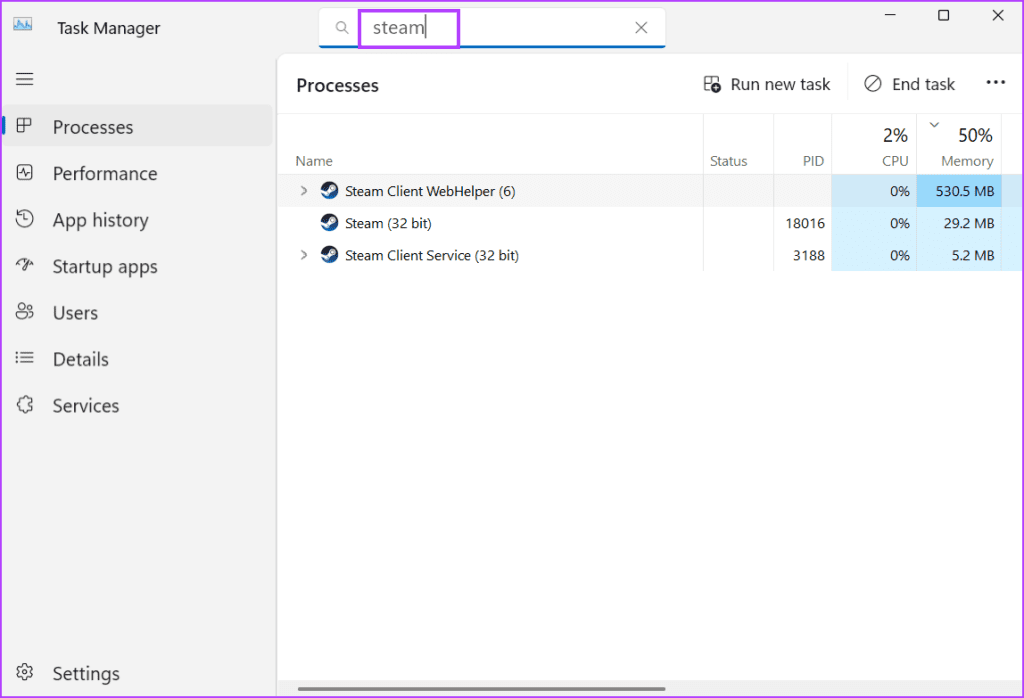Click the End task circle-slash icon
This screenshot has width=1024, height=698.
point(872,84)
